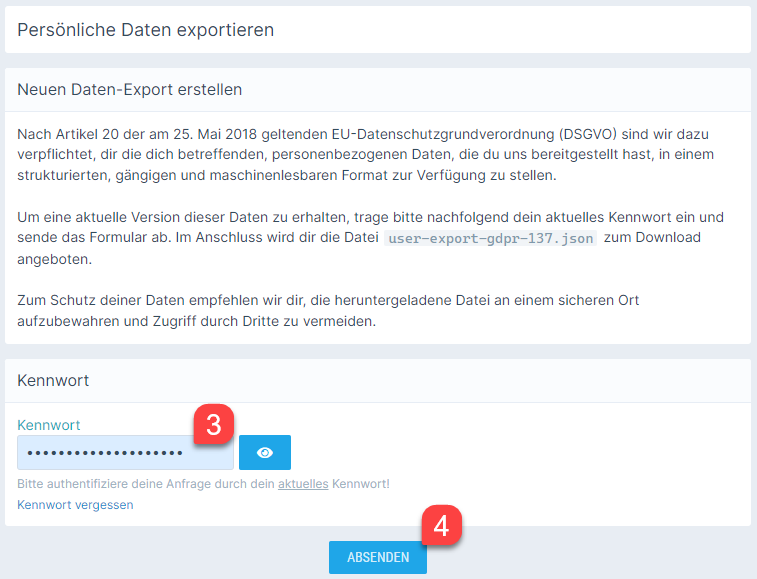Image resolution: width=757 pixels, height=579 pixels.
Task: Click the paragraph beginning Zum Schutz deiner Daten
Action: click(x=328, y=311)
